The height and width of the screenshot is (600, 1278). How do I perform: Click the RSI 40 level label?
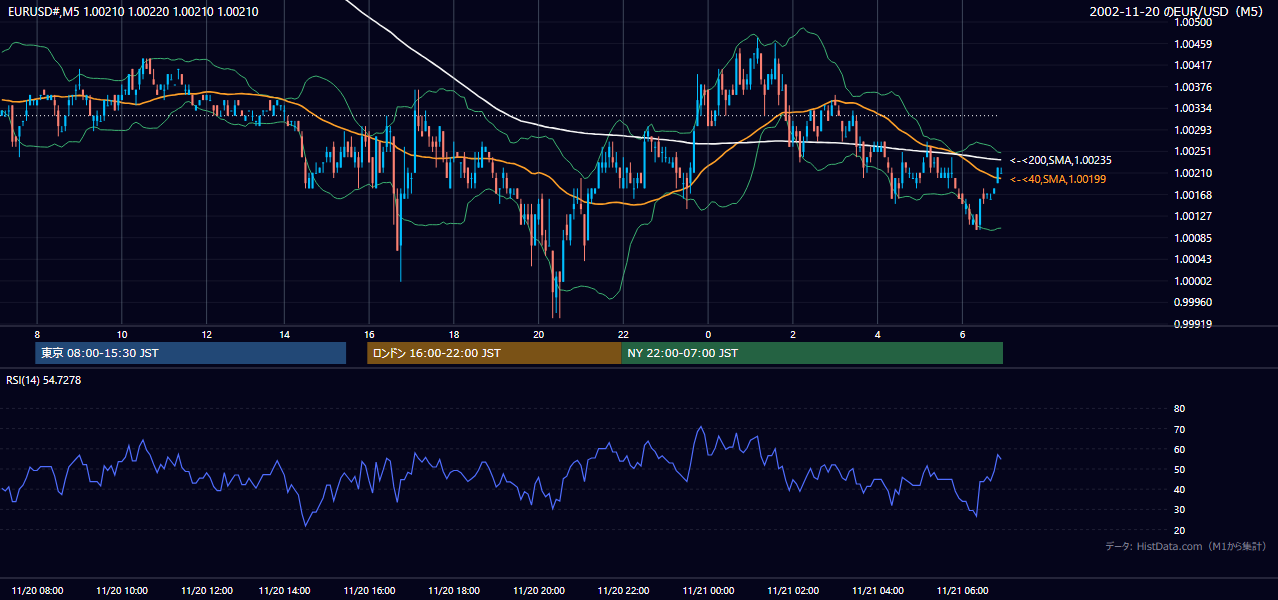point(1179,490)
